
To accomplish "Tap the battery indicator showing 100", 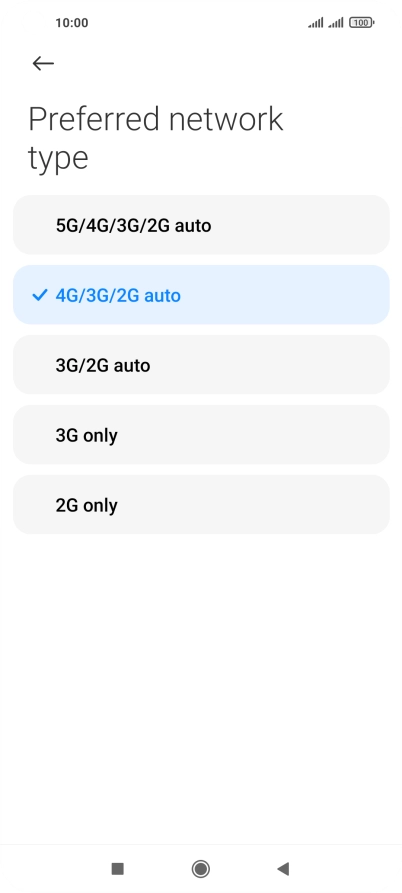I will (362, 23).
